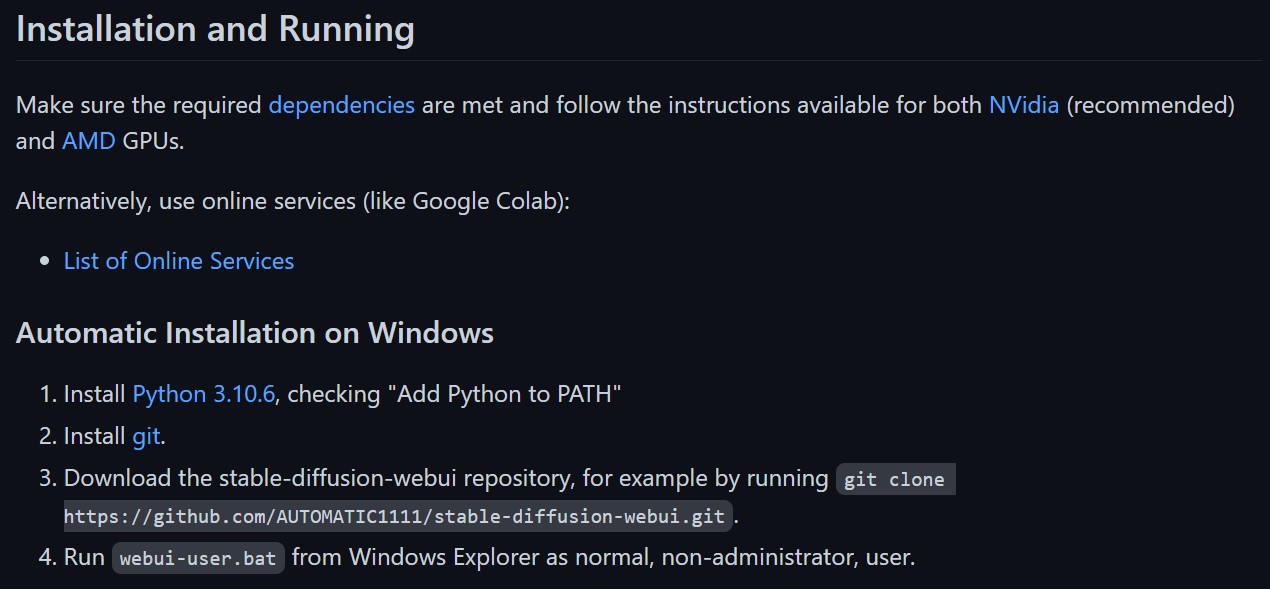
Task: Open the git install link
Action: pyautogui.click(x=146, y=436)
